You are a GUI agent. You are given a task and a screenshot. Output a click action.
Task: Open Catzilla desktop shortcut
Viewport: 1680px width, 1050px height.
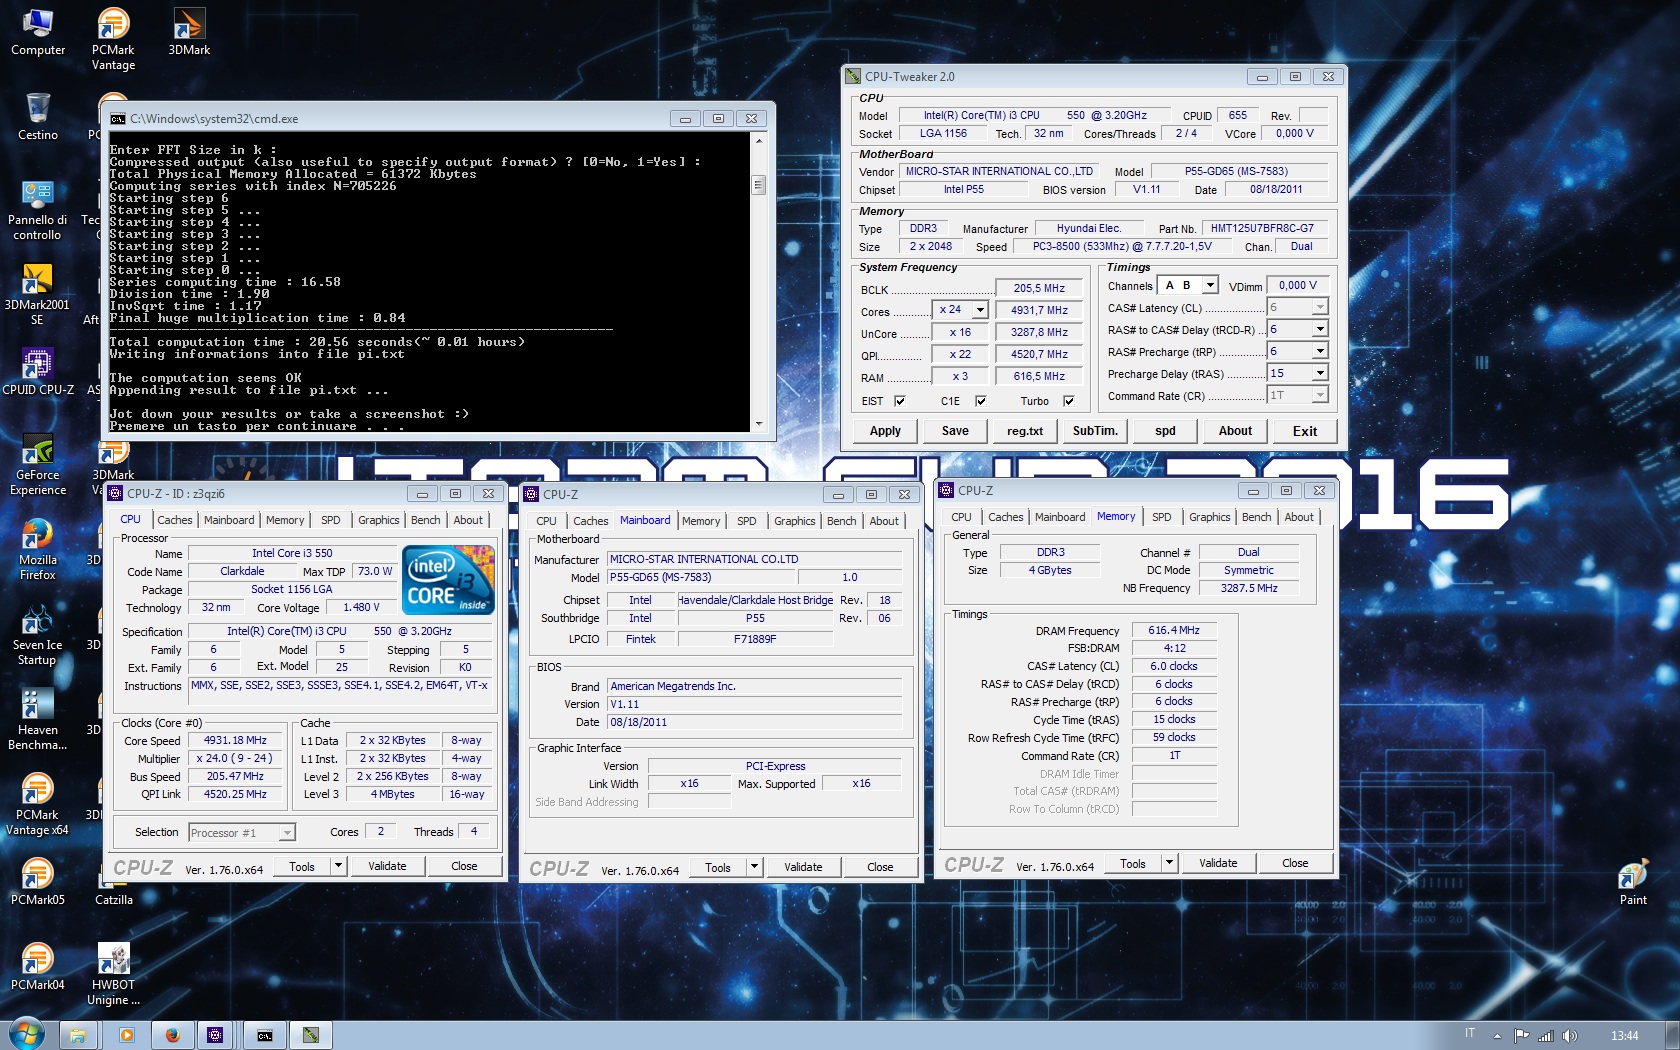point(113,888)
